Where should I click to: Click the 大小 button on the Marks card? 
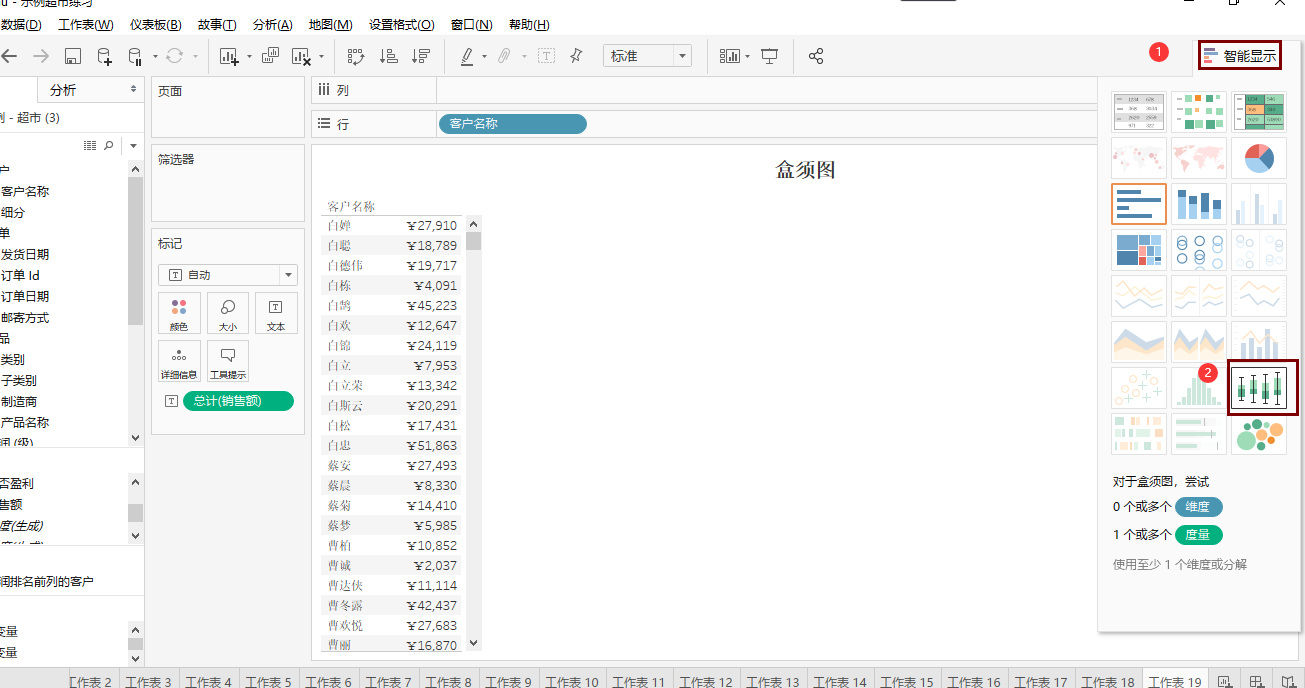click(228, 313)
